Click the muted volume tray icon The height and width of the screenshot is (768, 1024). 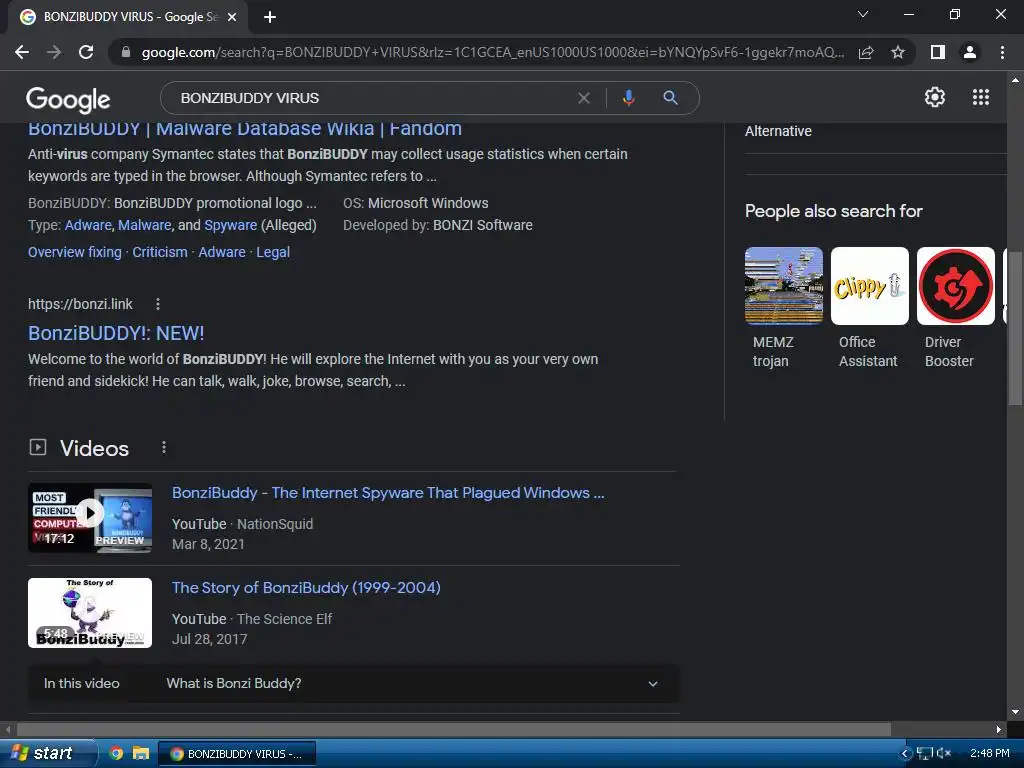[944, 754]
